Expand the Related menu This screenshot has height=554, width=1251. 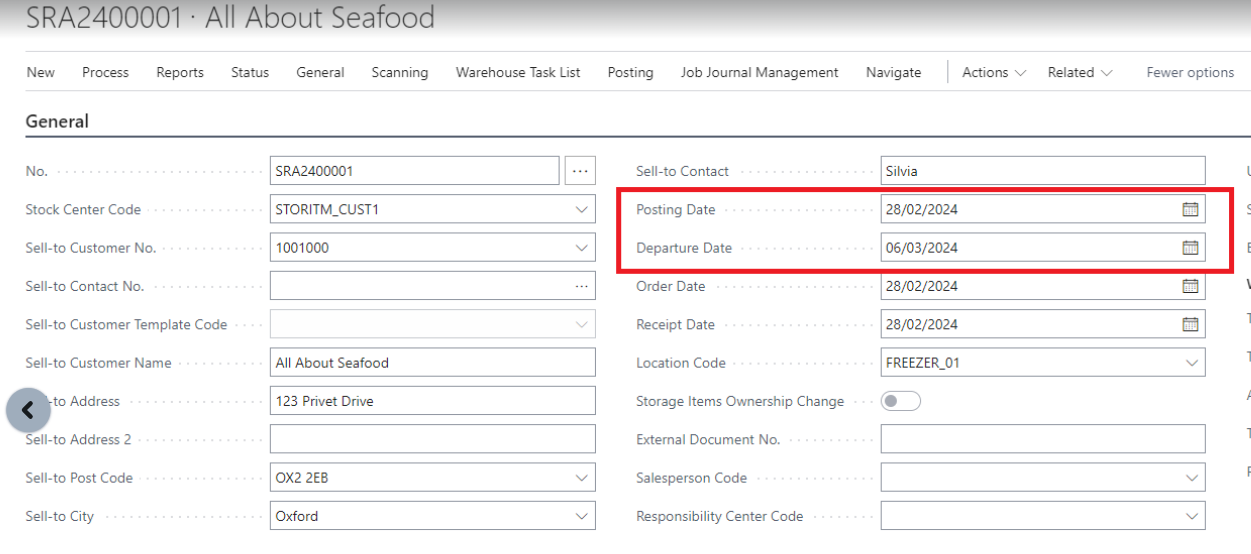coord(1079,72)
